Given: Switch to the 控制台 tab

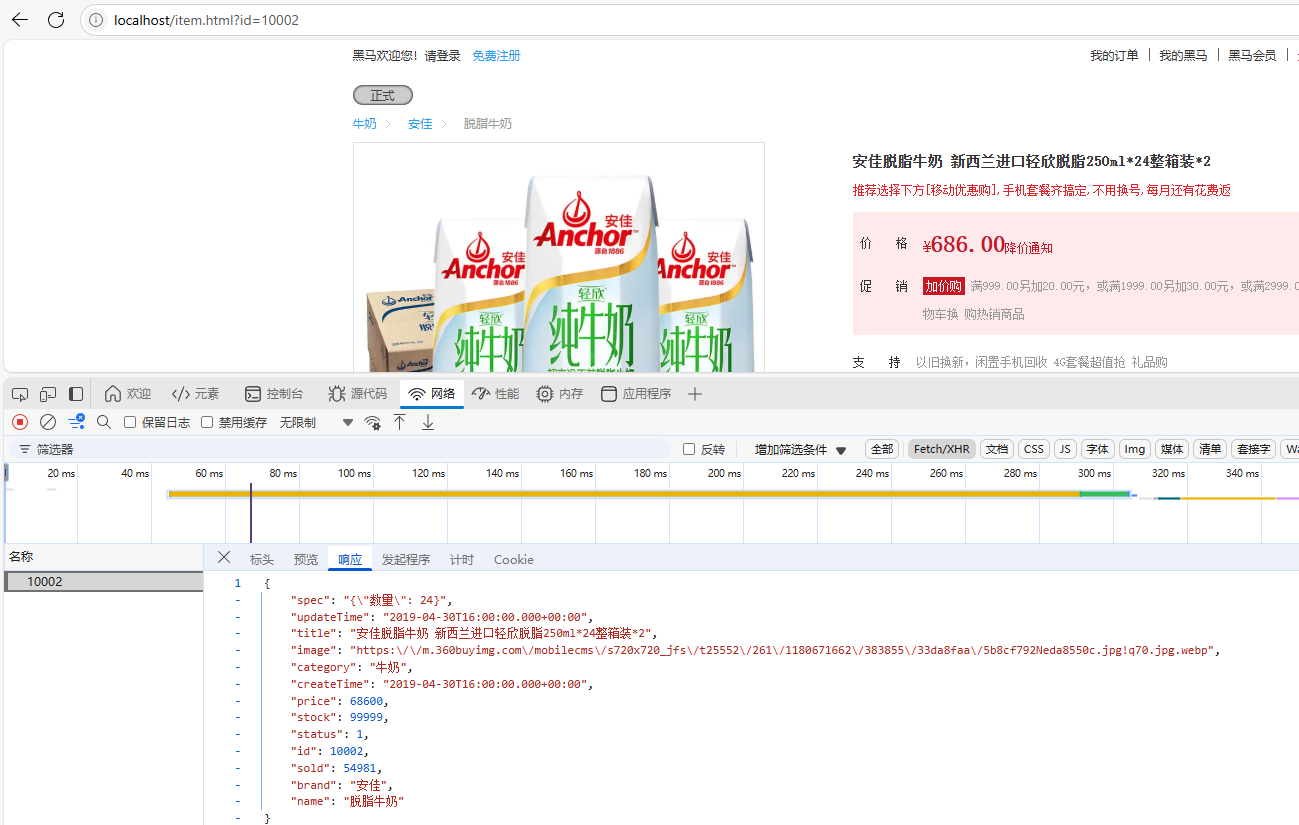Looking at the screenshot, I should (x=274, y=394).
